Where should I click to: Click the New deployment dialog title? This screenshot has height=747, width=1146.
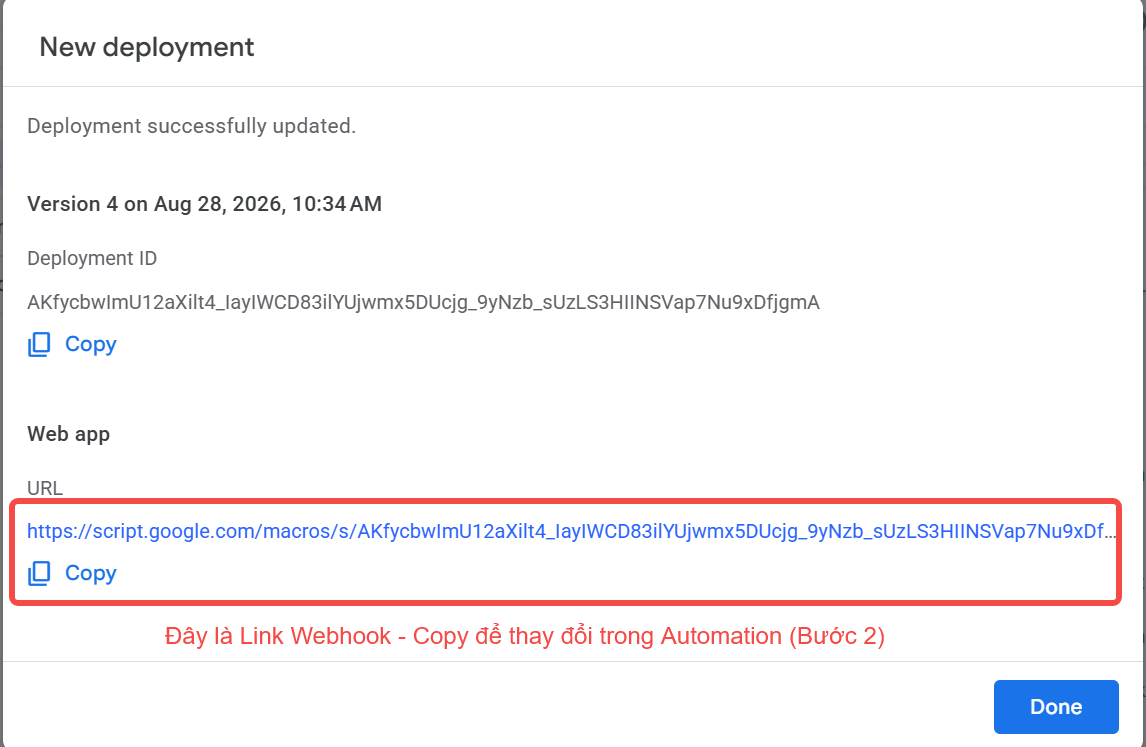pyautogui.click(x=147, y=48)
